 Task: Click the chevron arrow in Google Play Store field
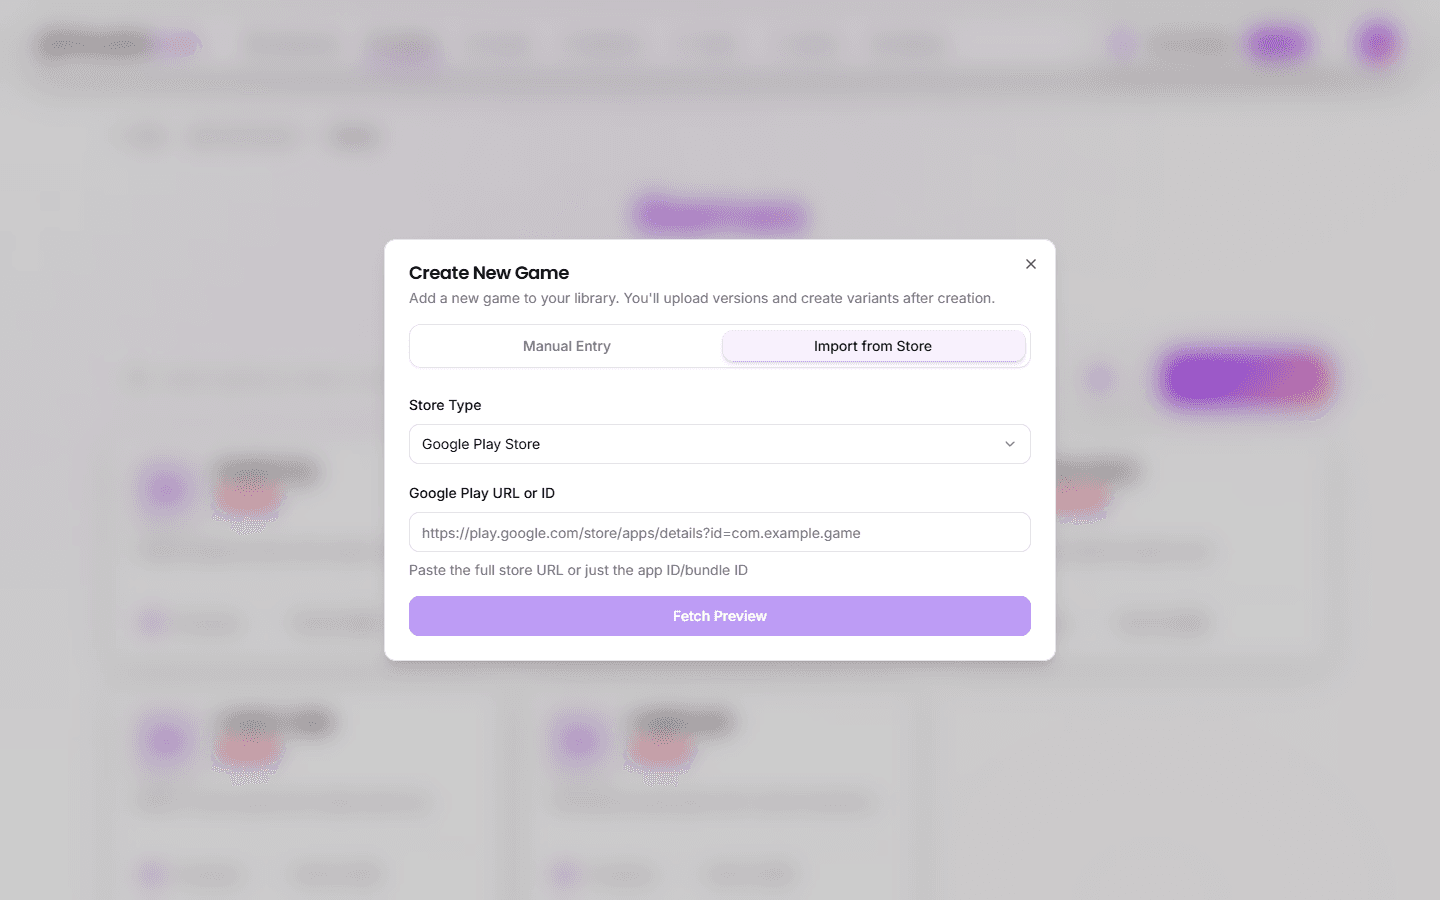[x=1010, y=444]
